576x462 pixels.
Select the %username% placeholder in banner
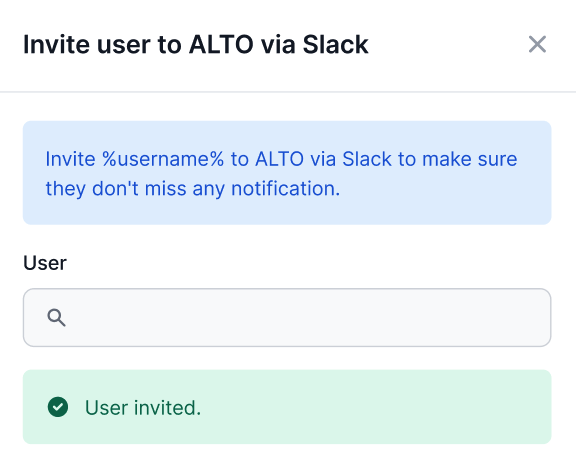(x=163, y=159)
